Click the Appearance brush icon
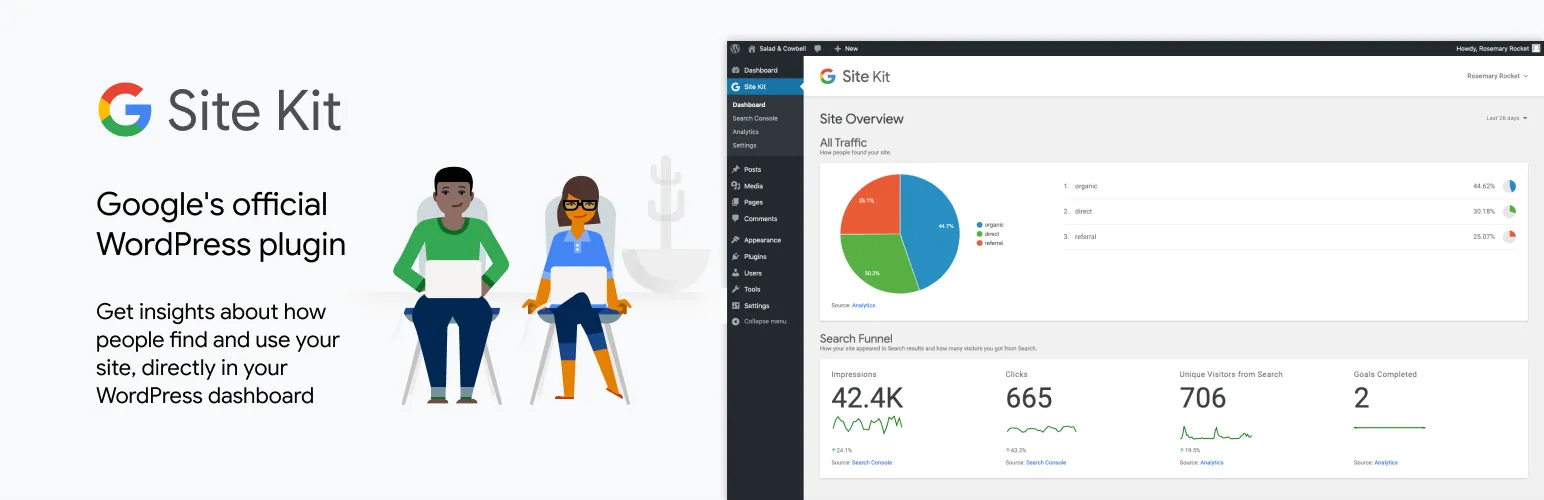 pyautogui.click(x=736, y=240)
